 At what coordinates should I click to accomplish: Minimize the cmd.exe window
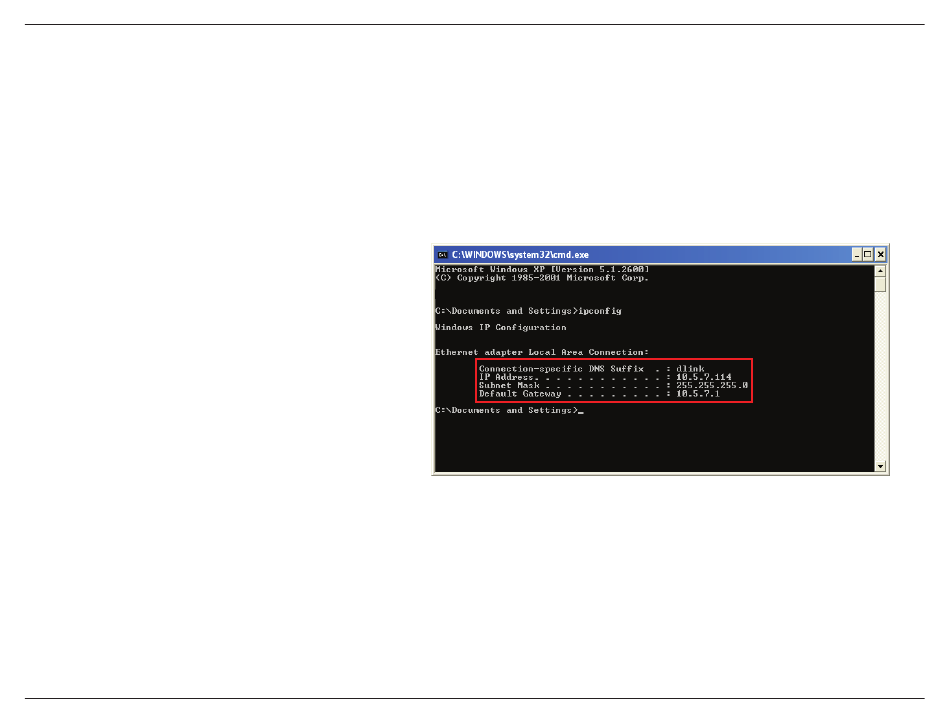pos(857,255)
